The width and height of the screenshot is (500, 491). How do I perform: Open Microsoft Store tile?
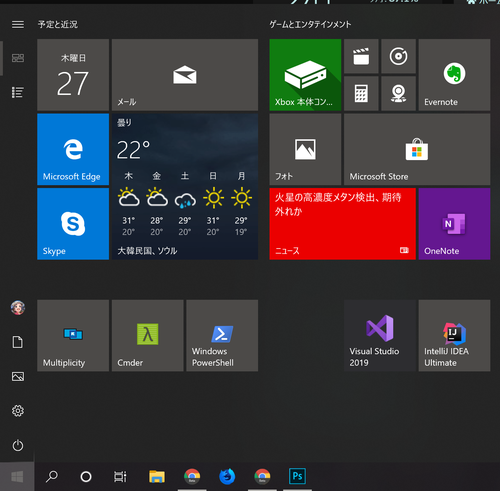(417, 149)
